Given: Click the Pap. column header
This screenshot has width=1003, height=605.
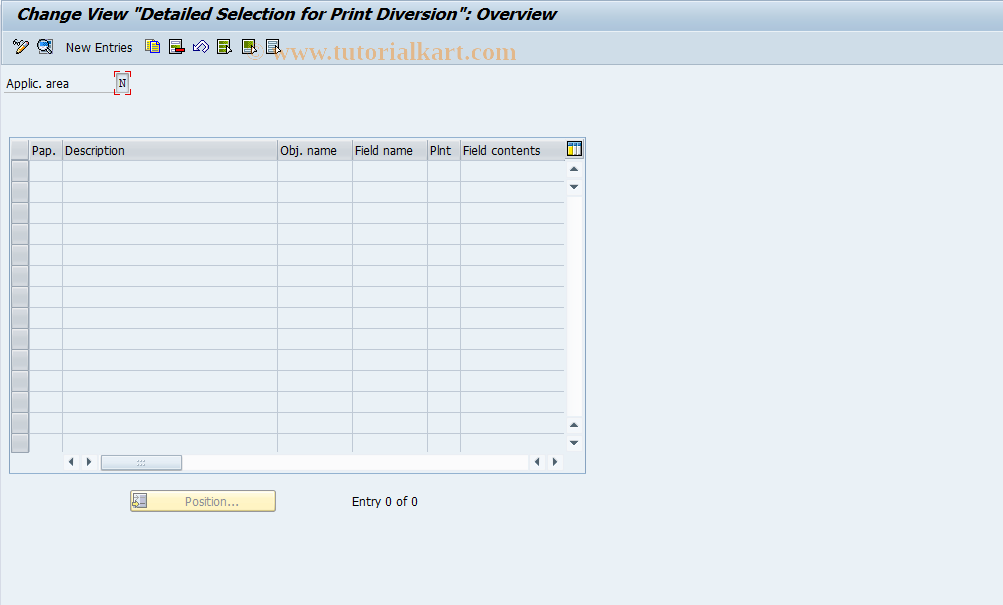Looking at the screenshot, I should pyautogui.click(x=45, y=150).
